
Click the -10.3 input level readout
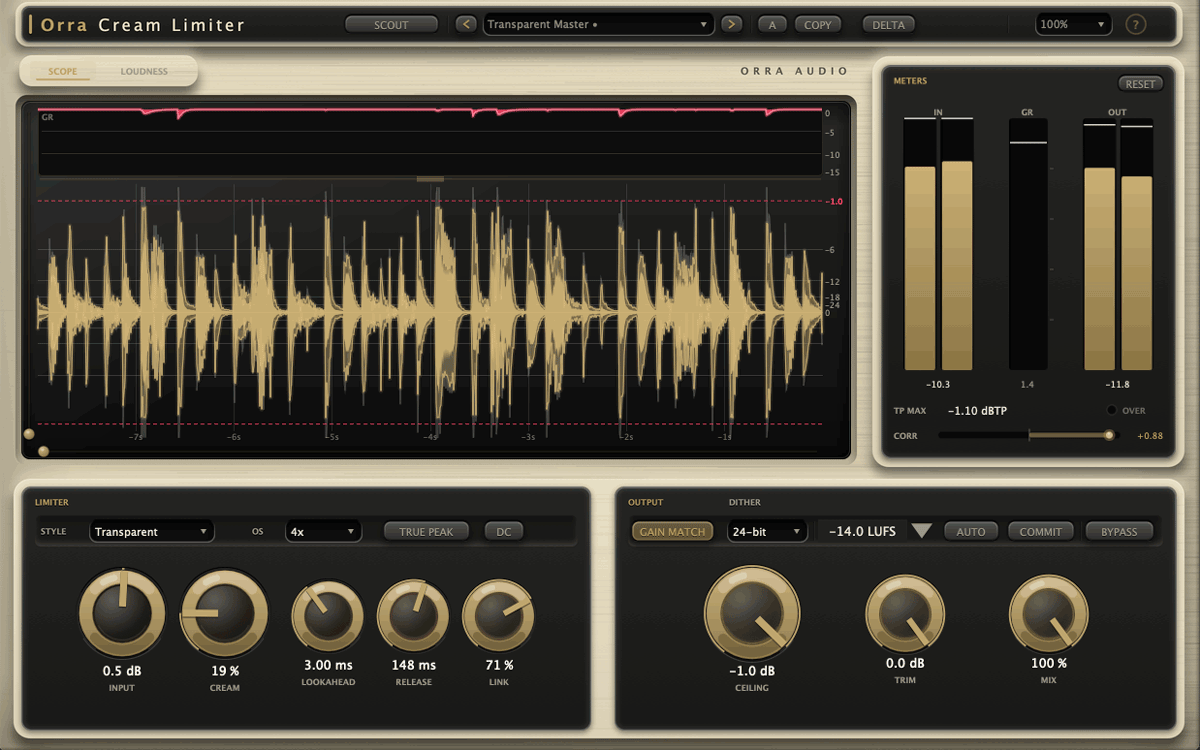click(x=938, y=384)
